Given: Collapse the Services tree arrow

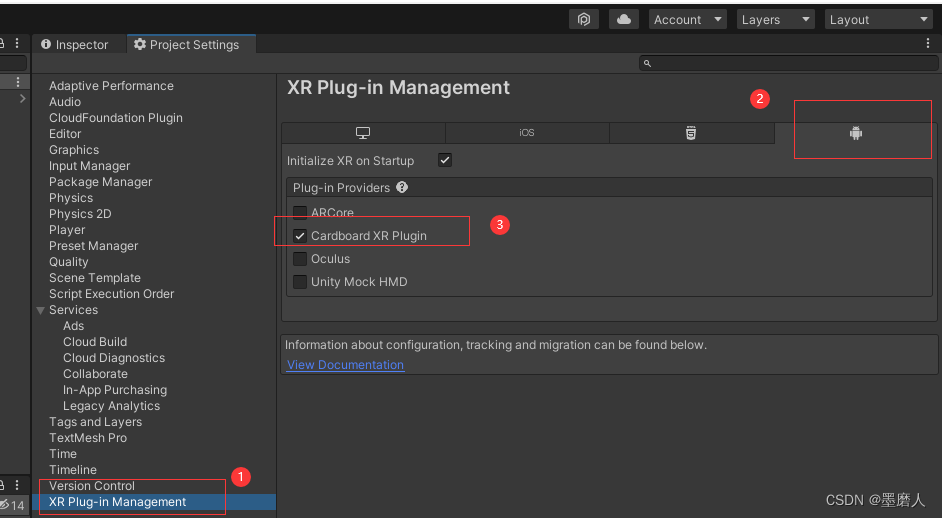Looking at the screenshot, I should pos(40,311).
